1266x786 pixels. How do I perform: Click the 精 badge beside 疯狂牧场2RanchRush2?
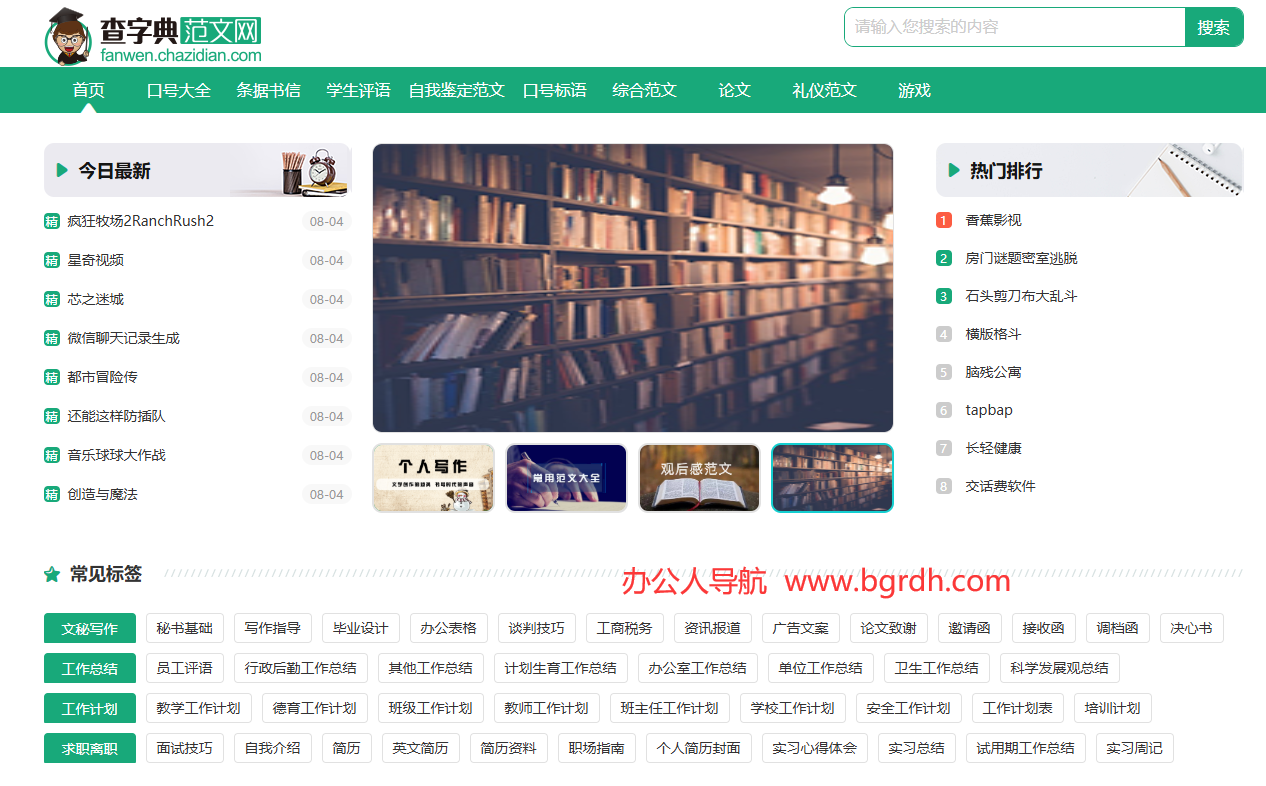(x=51, y=221)
